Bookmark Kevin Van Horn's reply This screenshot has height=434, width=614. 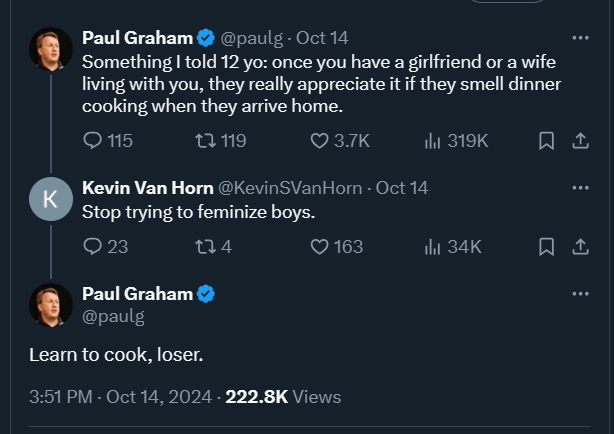tap(546, 246)
